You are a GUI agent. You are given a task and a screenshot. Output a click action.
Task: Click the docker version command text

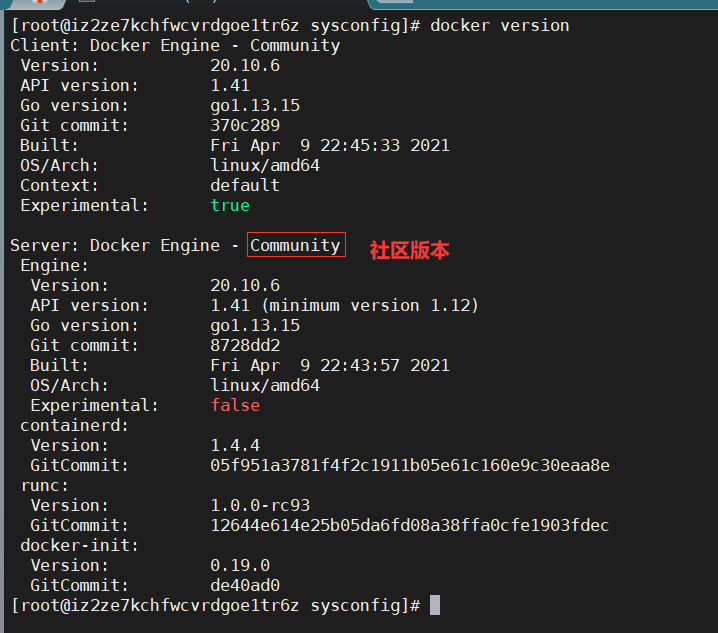(x=500, y=25)
